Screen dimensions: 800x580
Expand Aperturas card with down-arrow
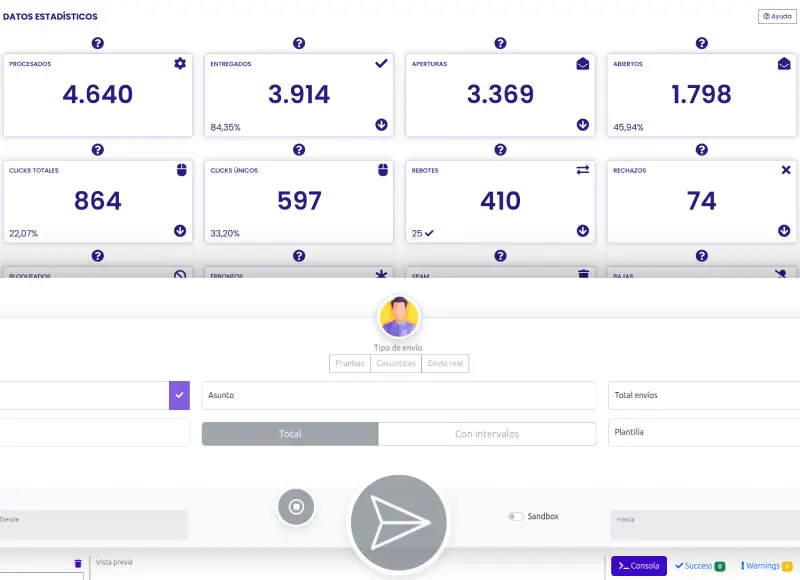583,125
